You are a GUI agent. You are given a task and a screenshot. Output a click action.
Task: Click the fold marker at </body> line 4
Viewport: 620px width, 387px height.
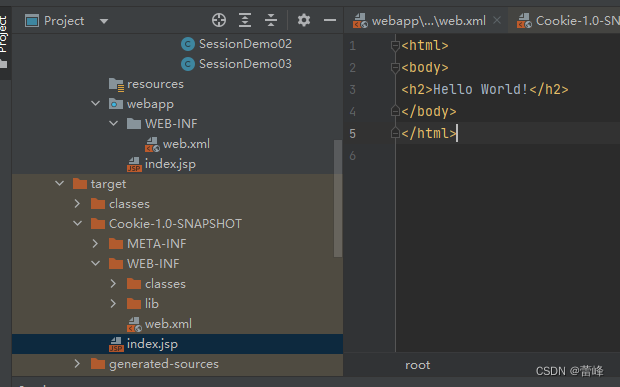[395, 111]
